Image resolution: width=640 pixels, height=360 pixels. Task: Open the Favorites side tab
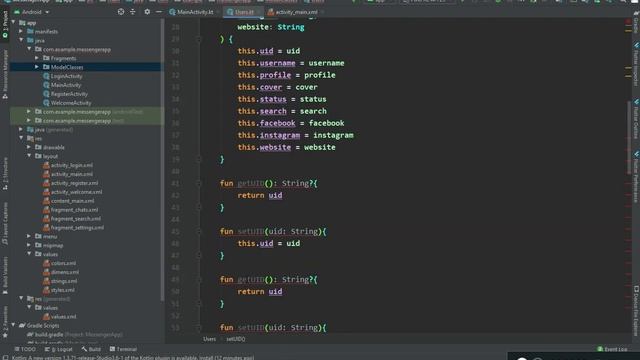tap(5, 322)
